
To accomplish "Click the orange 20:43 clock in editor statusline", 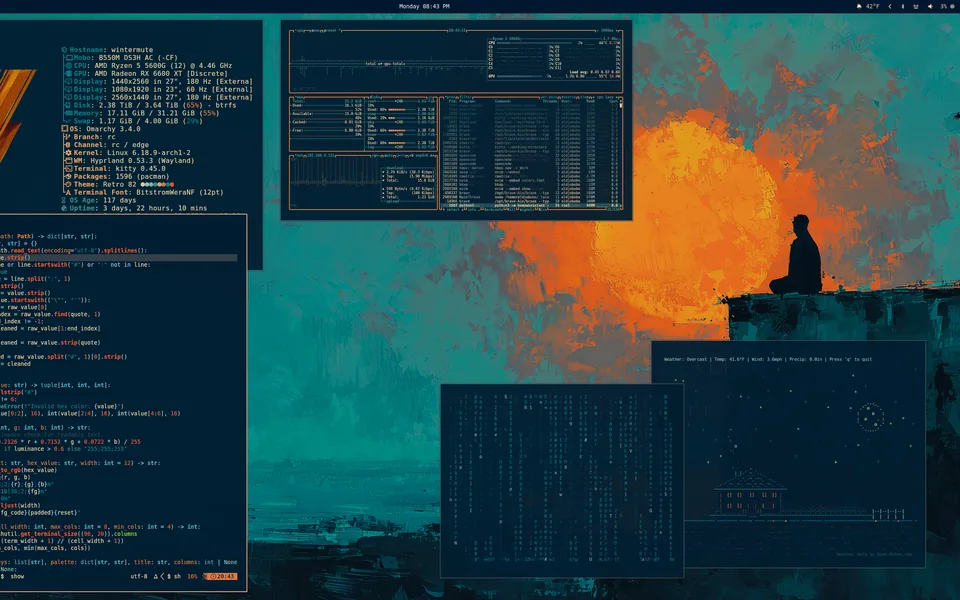I will pos(219,576).
